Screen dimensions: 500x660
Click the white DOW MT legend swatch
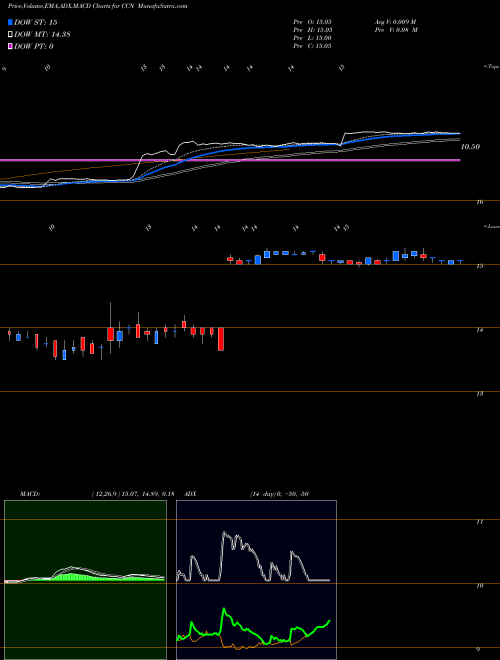click(11, 35)
